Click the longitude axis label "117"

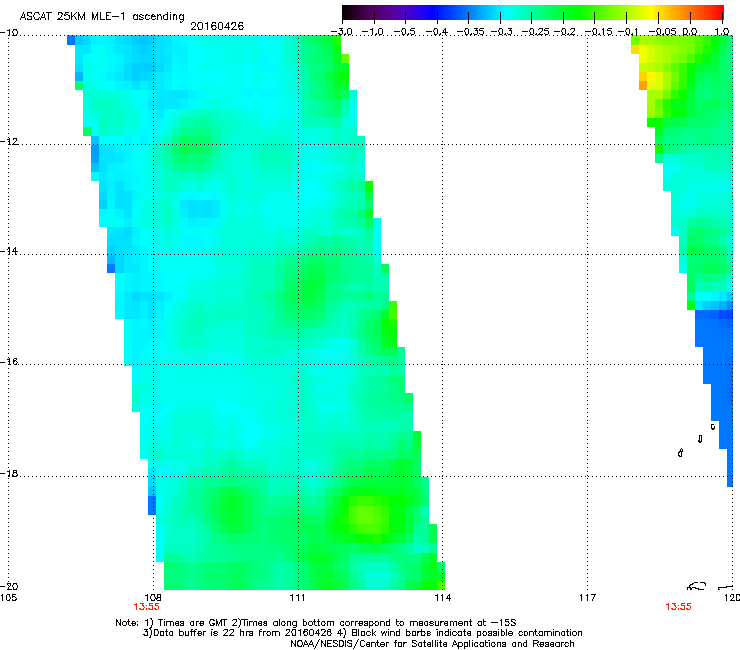588,598
